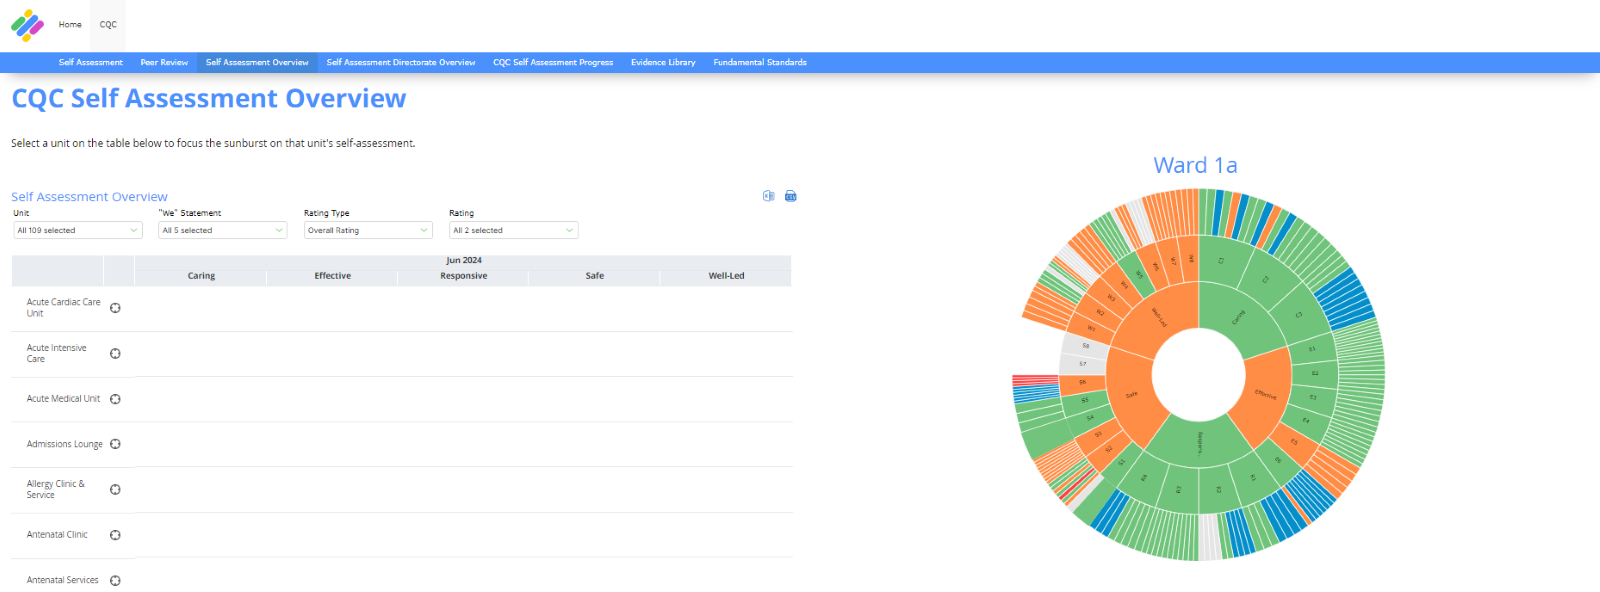Open the Rating filter dropdown
Screen dimensions: 1600x592
513,230
